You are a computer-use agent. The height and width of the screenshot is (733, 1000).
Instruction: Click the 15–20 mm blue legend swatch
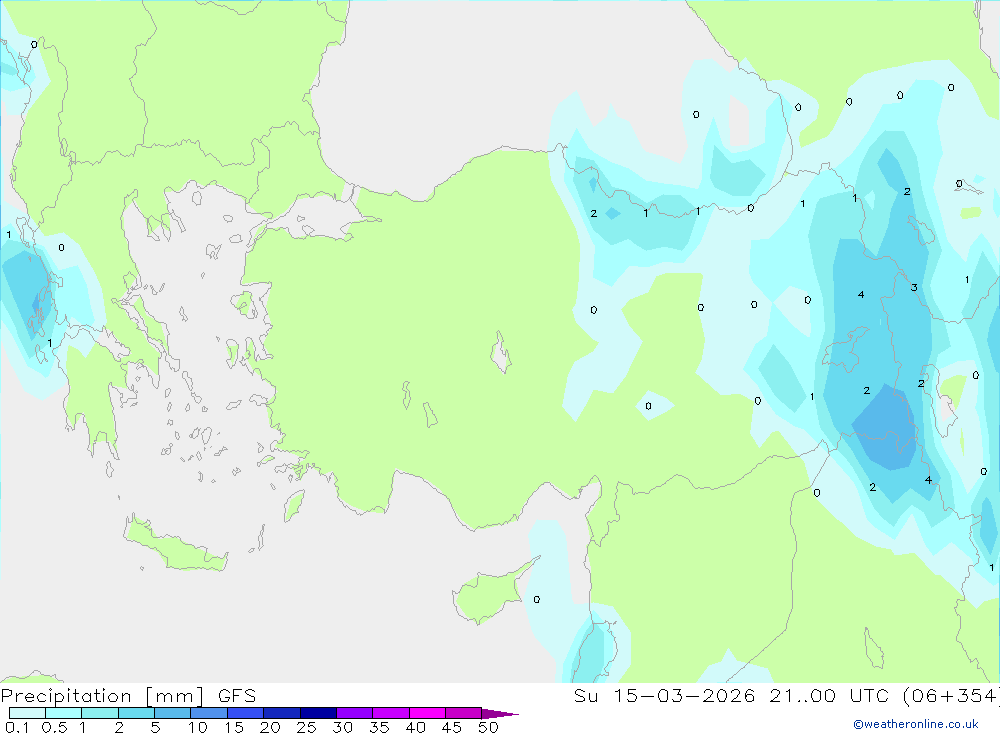pos(246,713)
